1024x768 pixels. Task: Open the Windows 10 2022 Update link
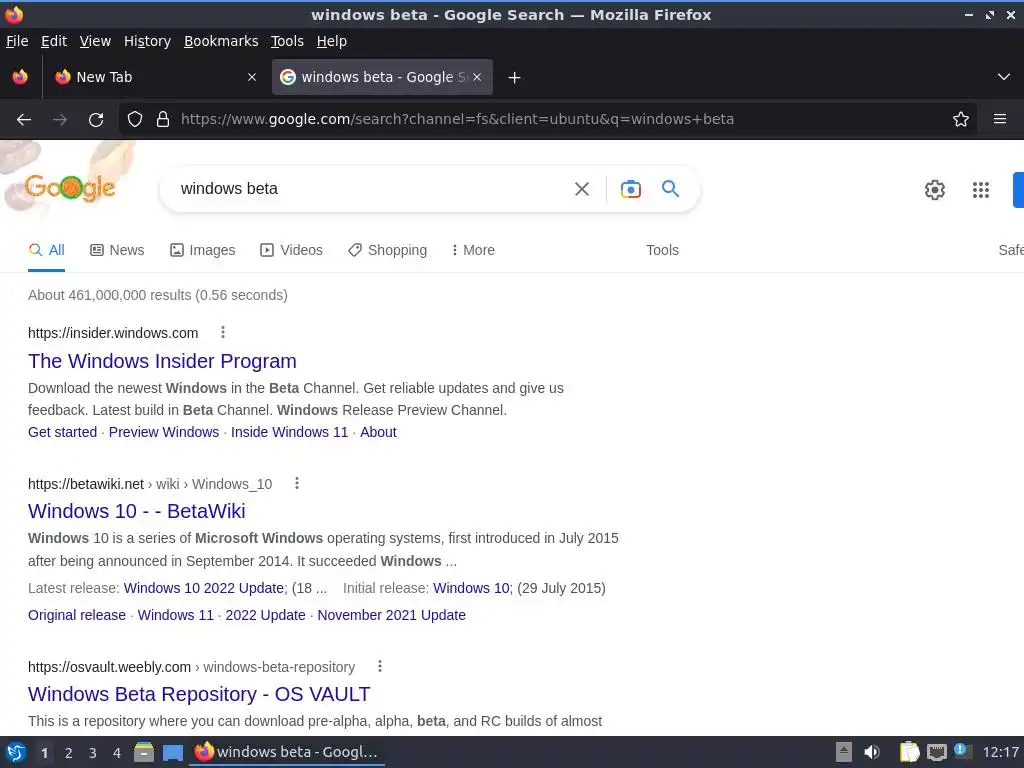click(x=204, y=588)
